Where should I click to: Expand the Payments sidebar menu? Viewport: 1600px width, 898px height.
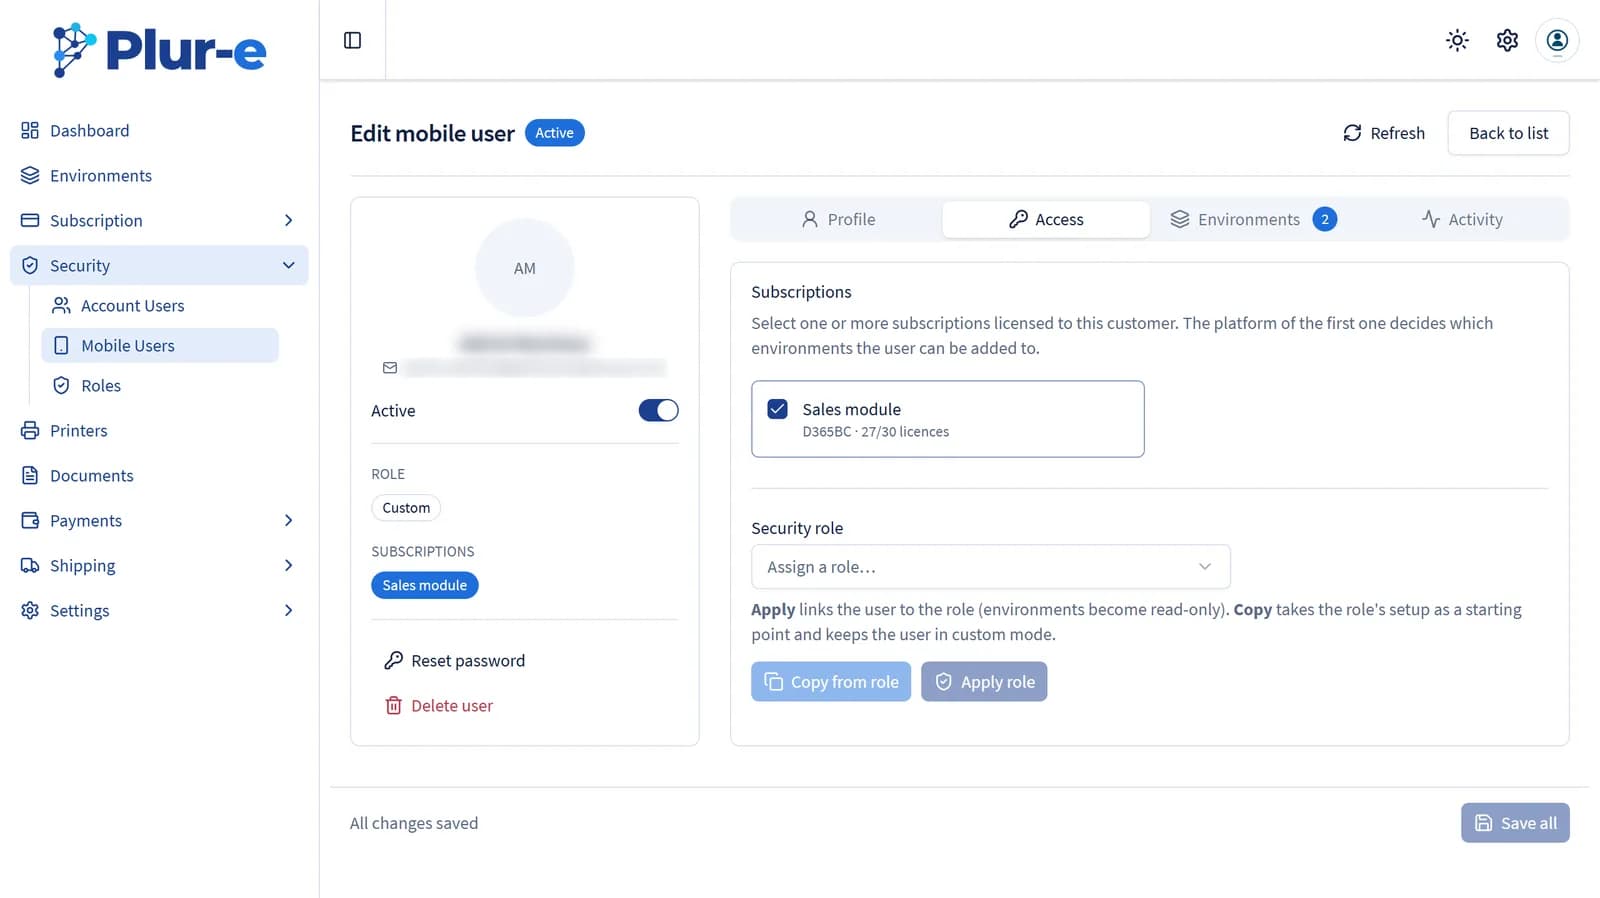(x=159, y=520)
